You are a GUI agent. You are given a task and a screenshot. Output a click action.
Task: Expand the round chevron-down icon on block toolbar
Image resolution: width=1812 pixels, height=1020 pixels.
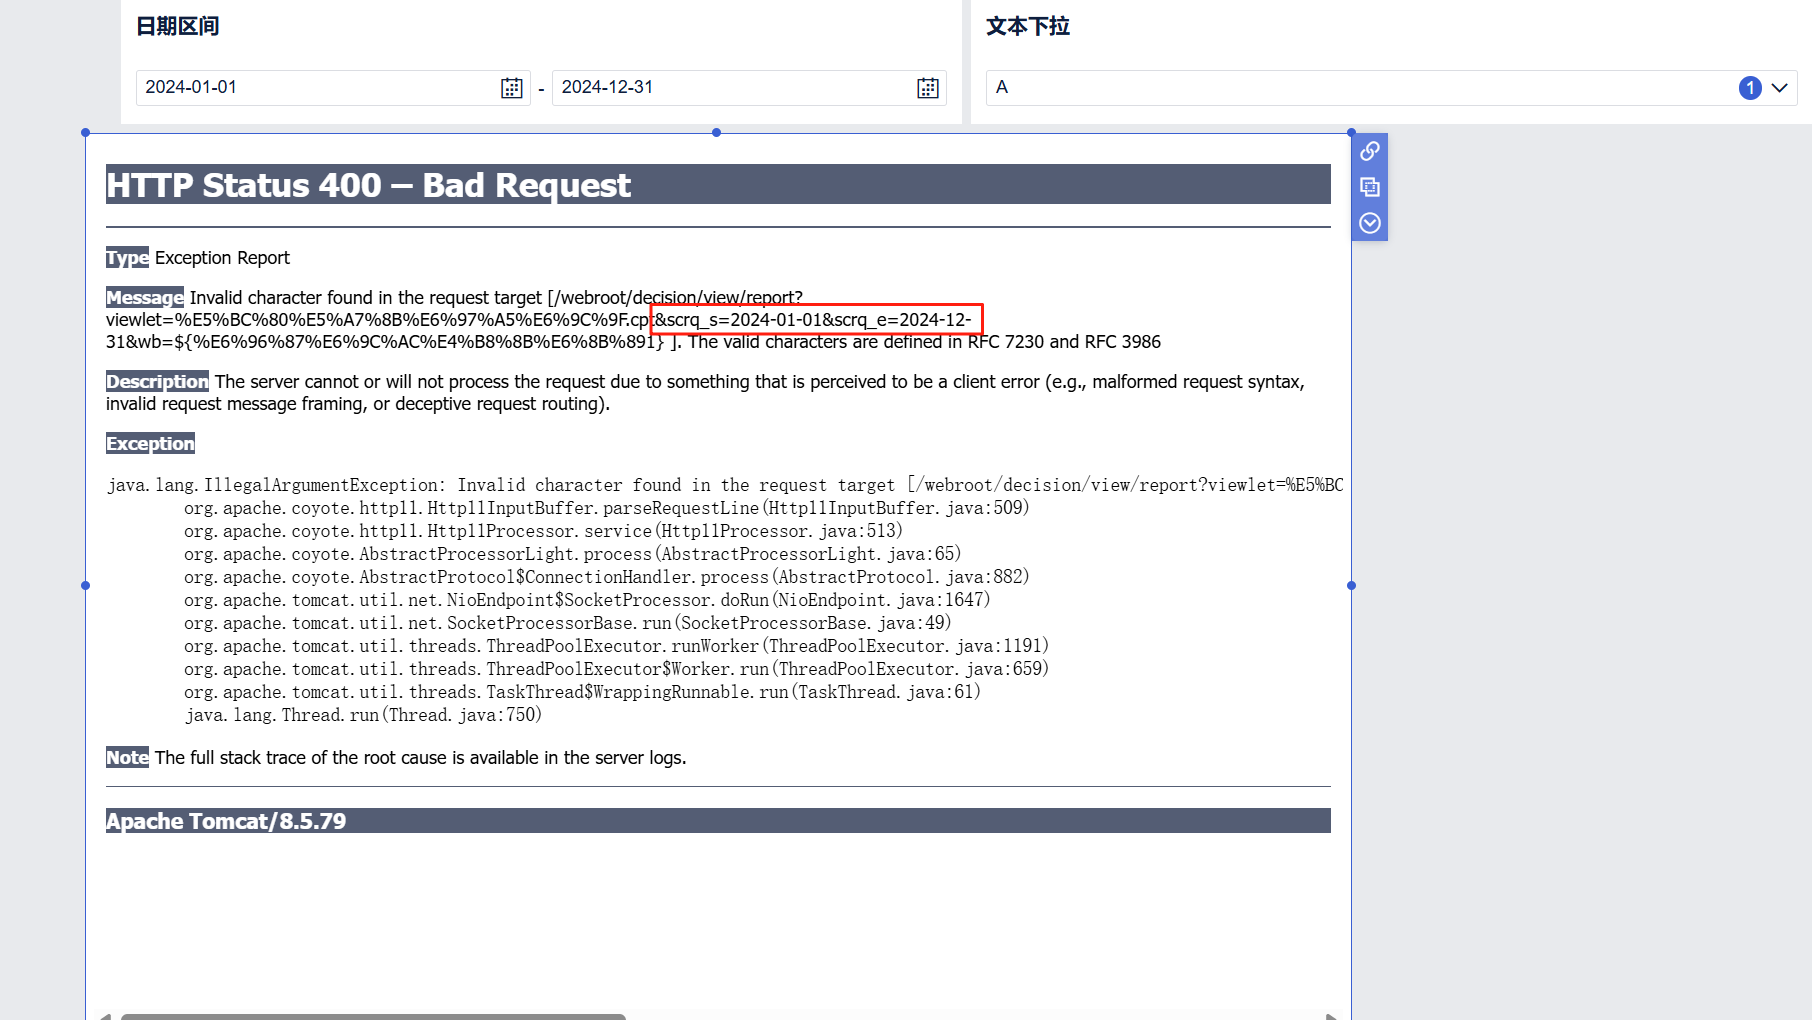1370,223
